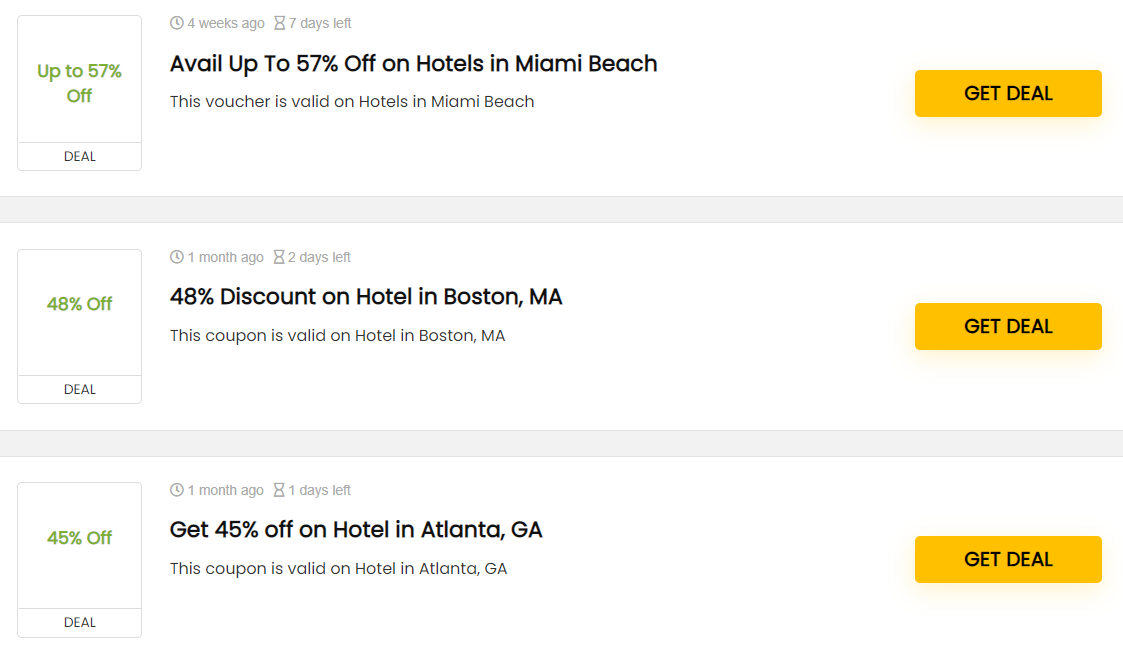The height and width of the screenshot is (657, 1123).
Task: Click the DEAL label under 45% Off
Action: tap(80, 622)
